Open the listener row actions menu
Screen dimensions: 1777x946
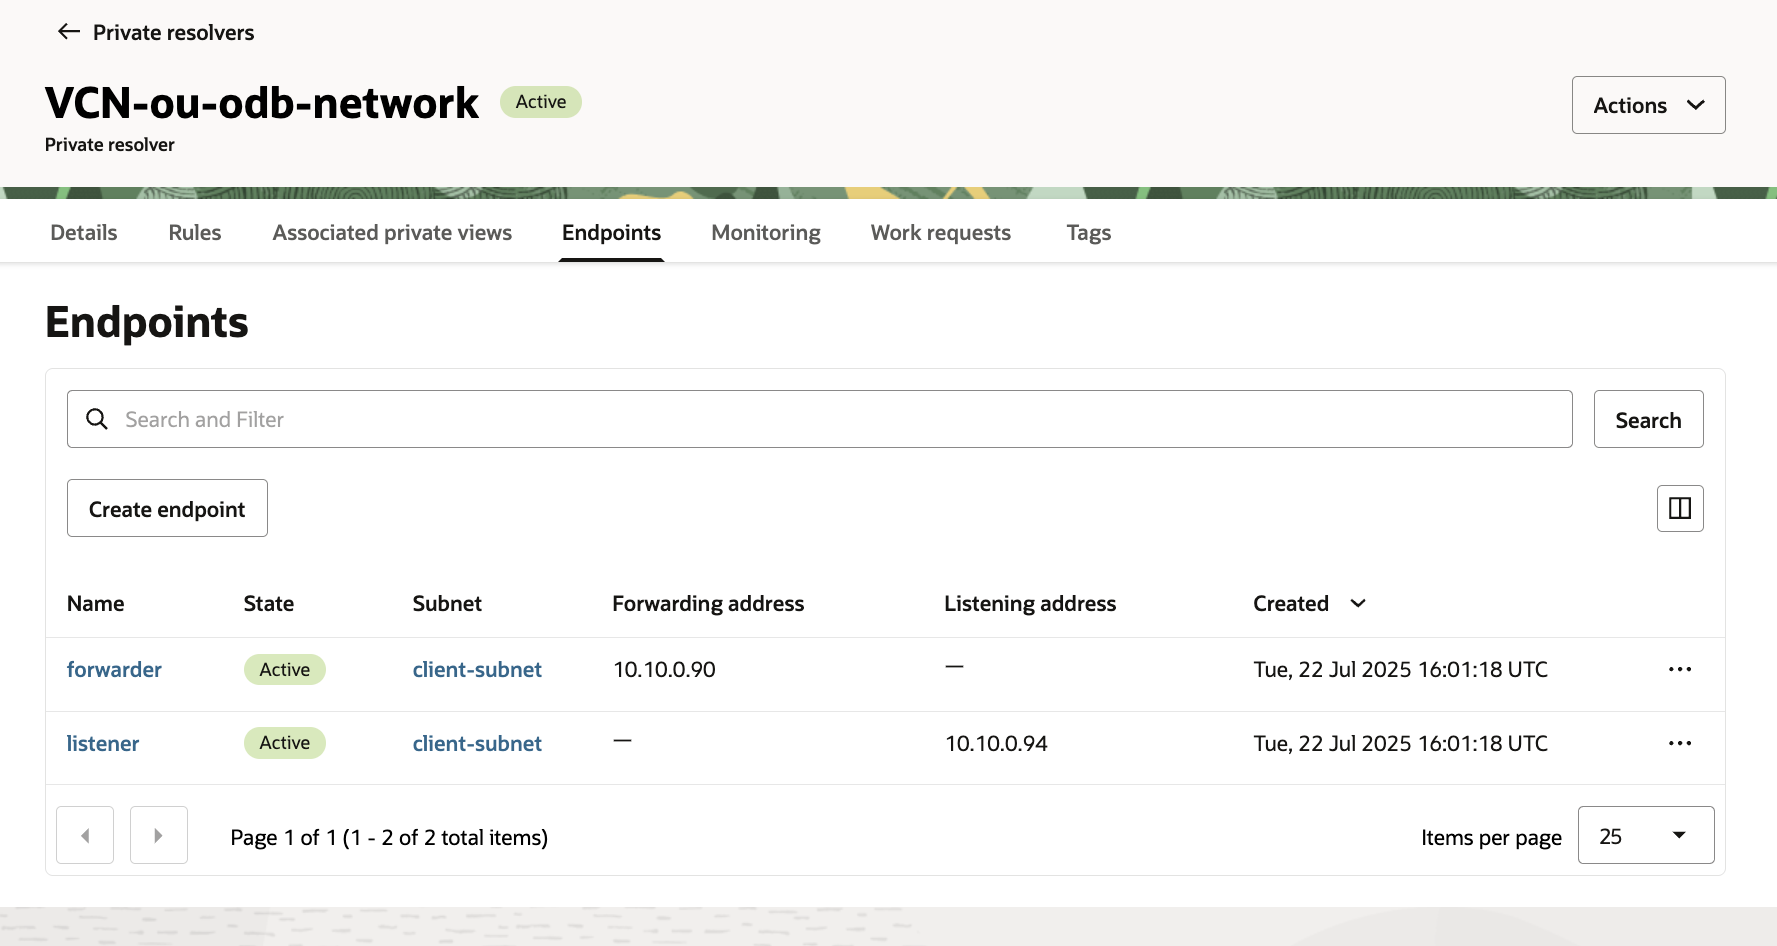tap(1680, 744)
